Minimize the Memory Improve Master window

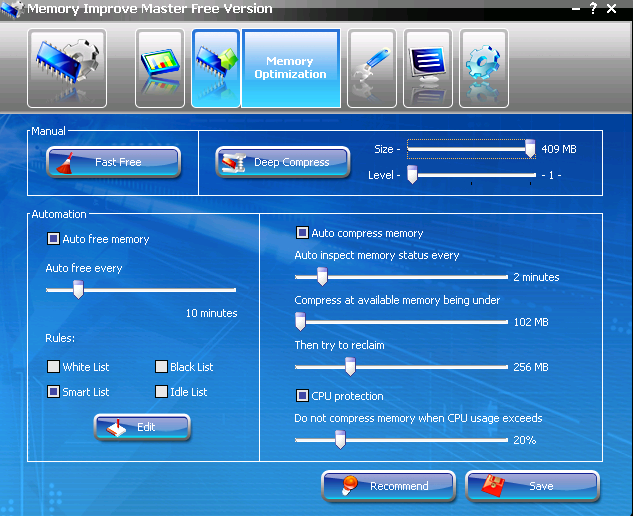point(576,8)
